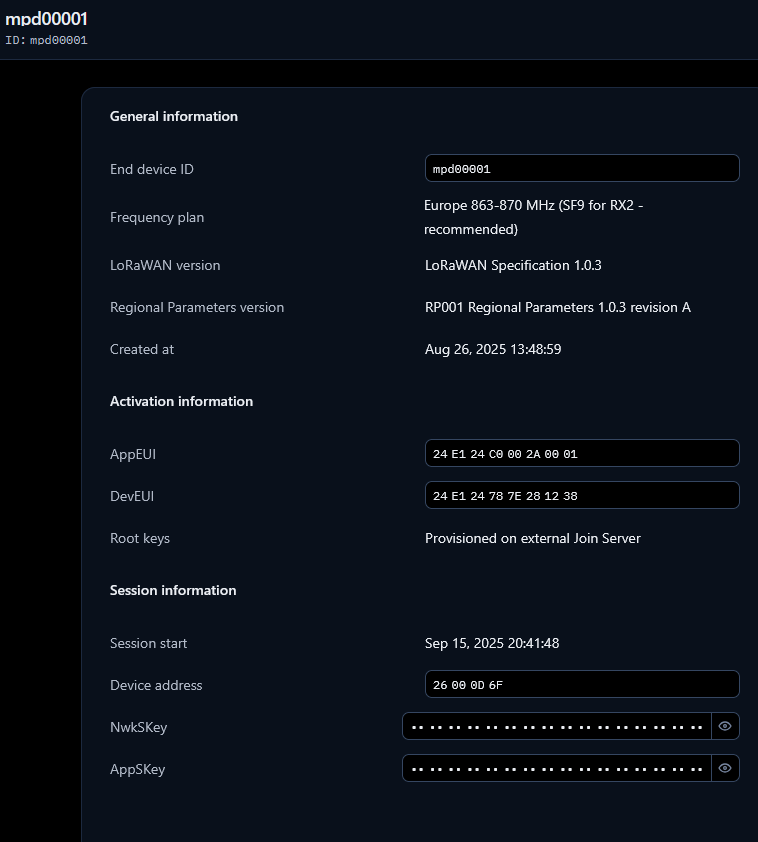758x842 pixels.
Task: Click the Provisioned on external Join Server text
Action: [x=532, y=538]
